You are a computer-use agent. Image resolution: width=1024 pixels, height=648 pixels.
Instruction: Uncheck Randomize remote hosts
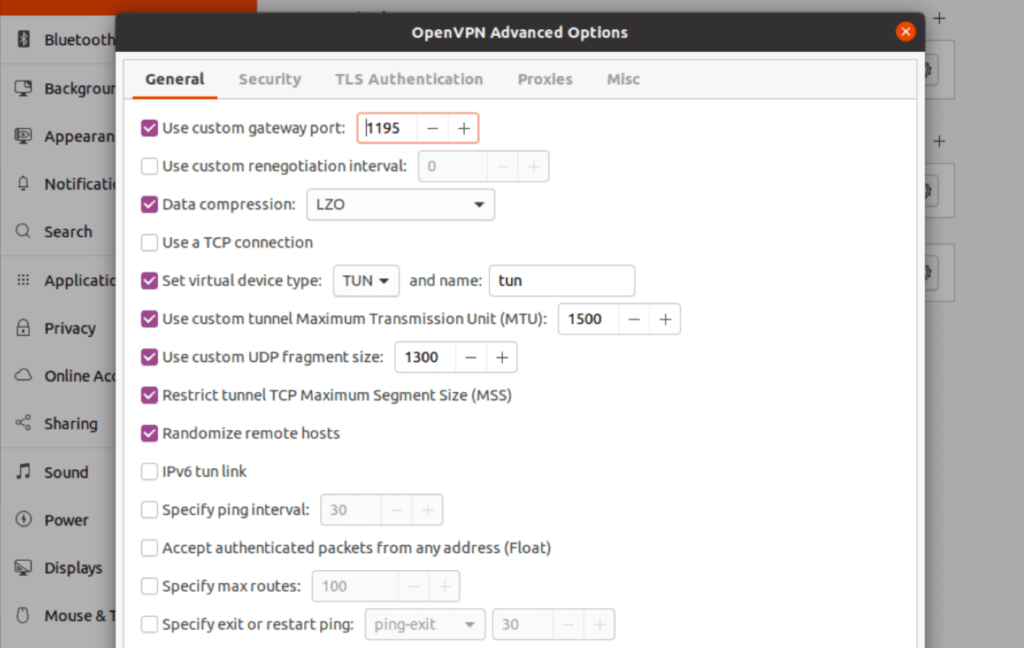click(150, 434)
